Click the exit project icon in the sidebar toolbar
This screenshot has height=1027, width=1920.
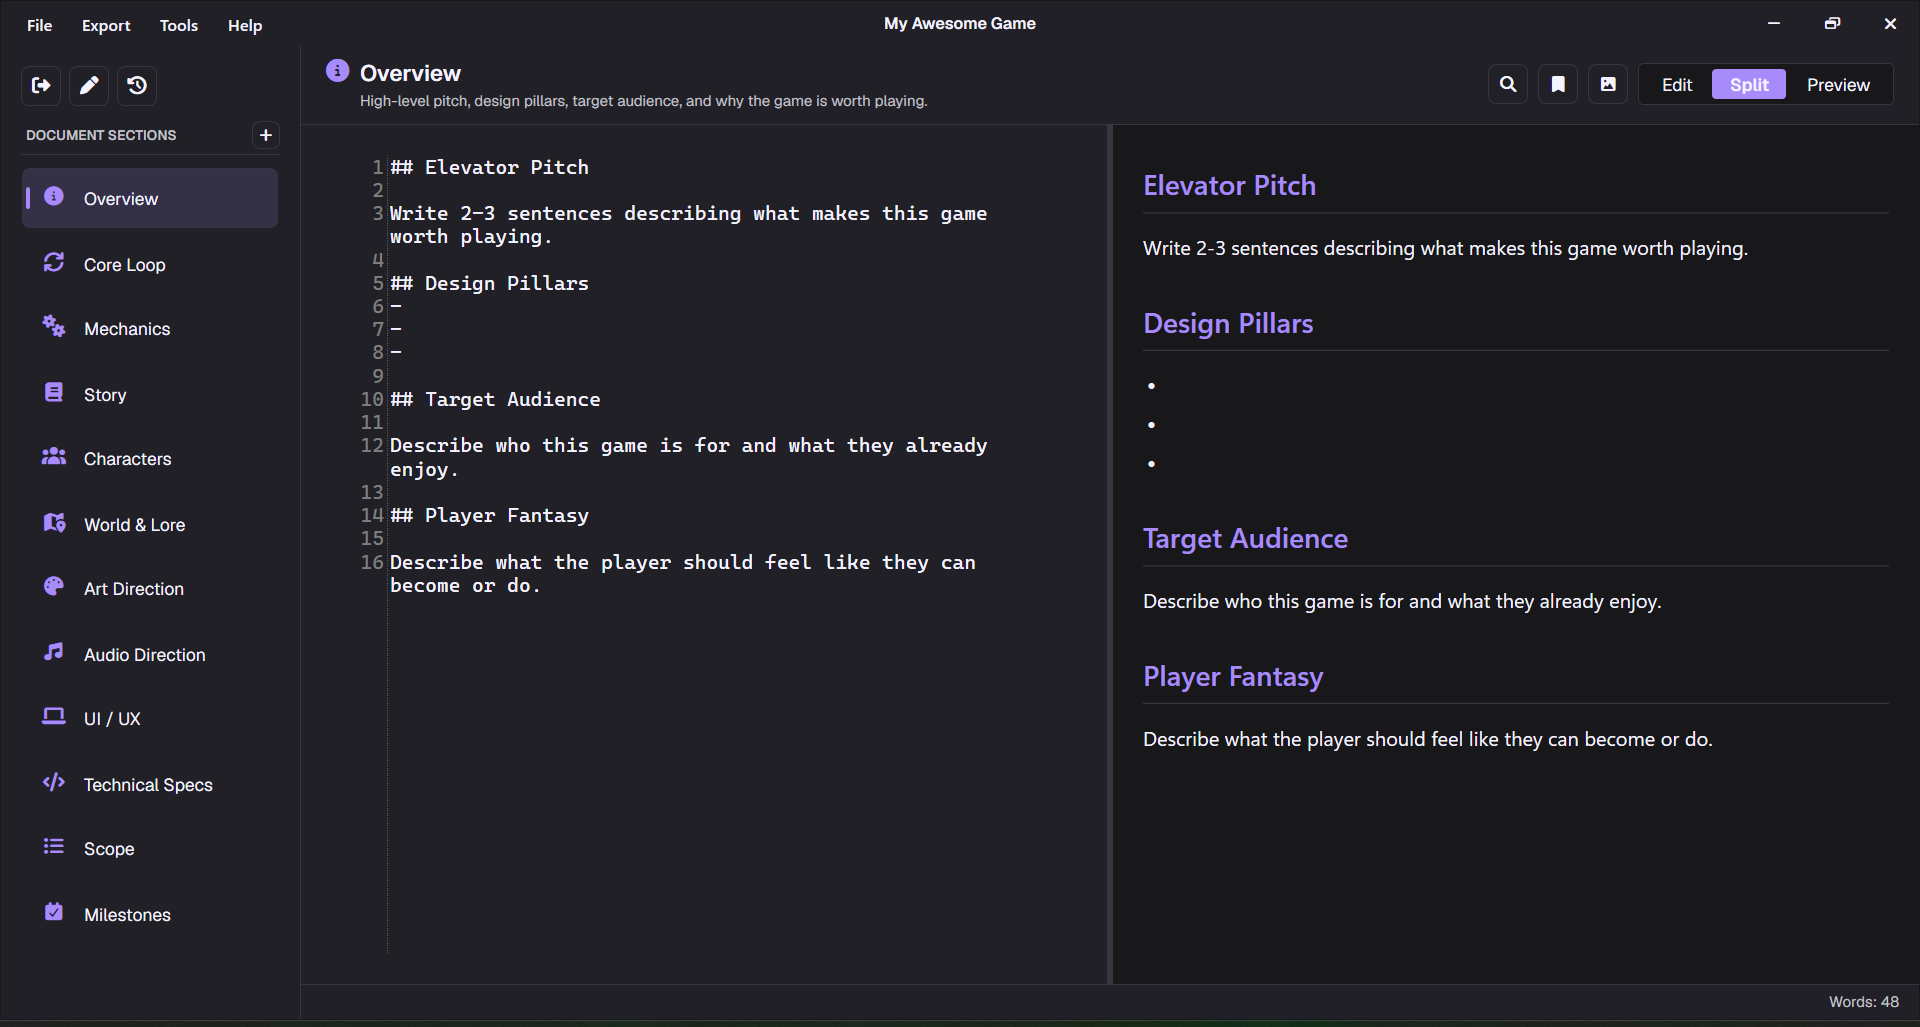coord(41,86)
